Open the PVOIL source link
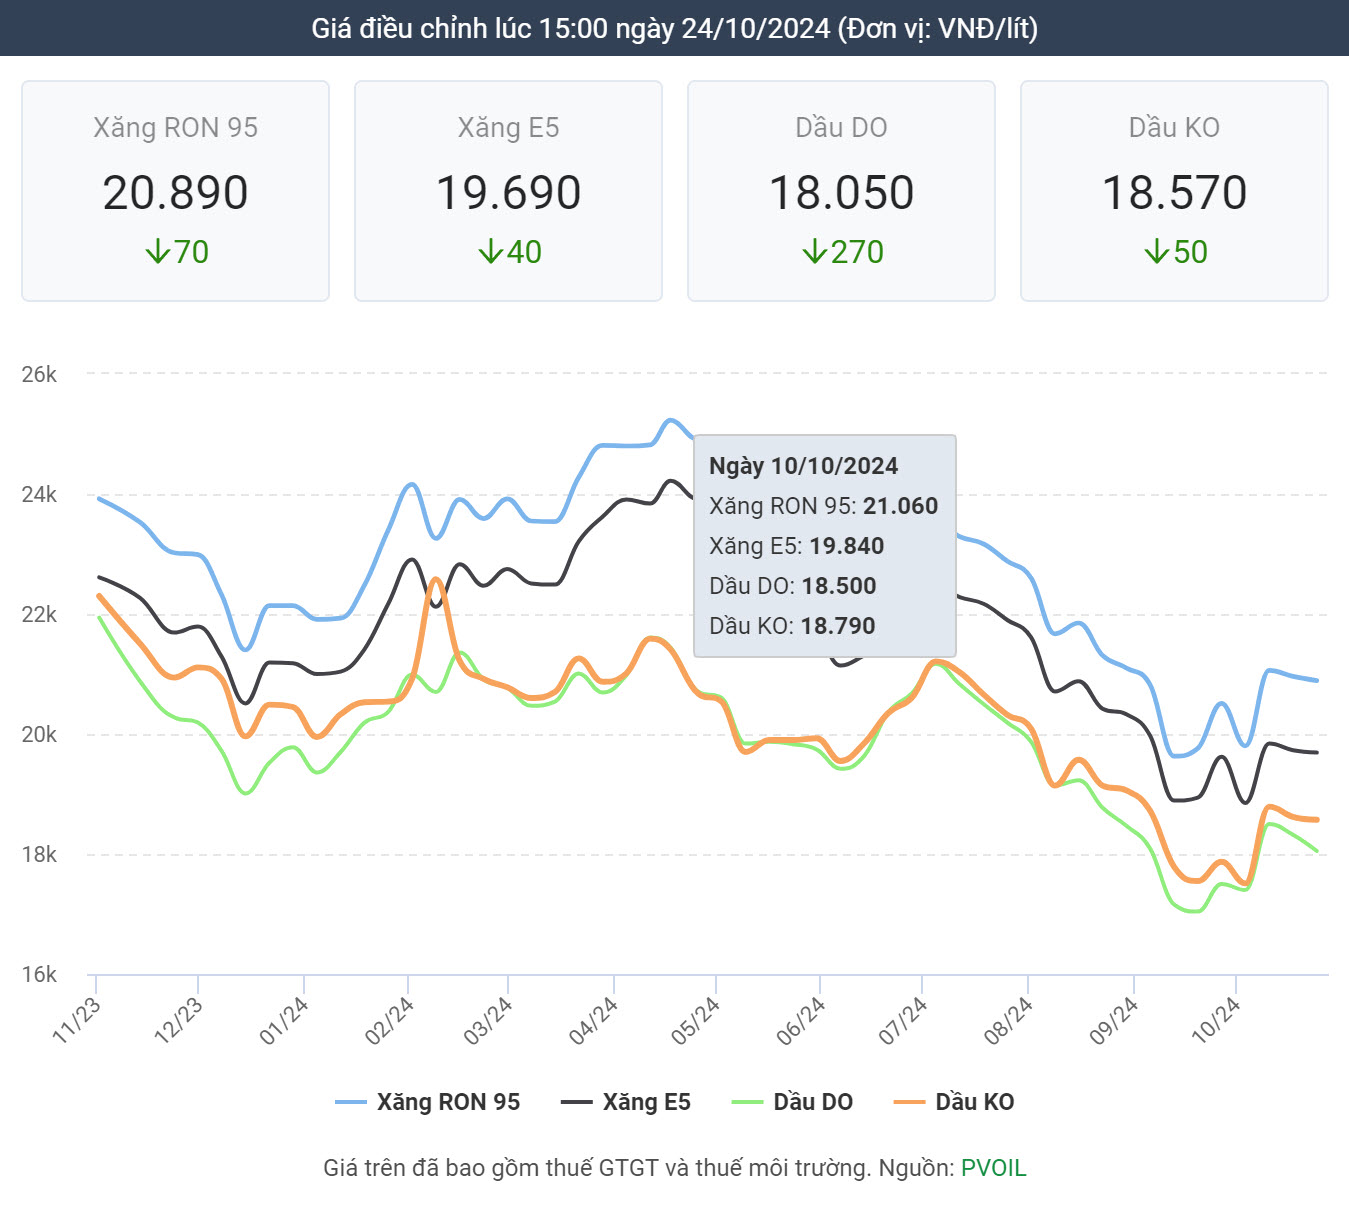Viewport: 1349px width, 1208px height. [x=993, y=1168]
